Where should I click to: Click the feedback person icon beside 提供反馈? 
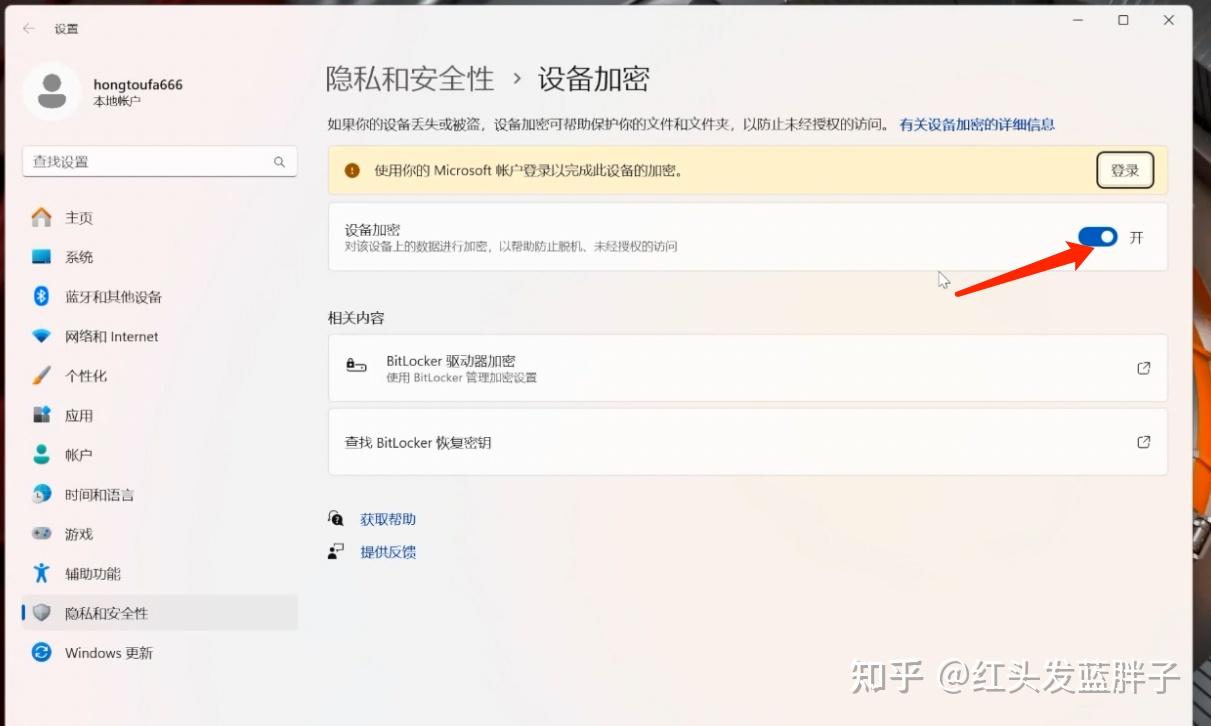336,551
